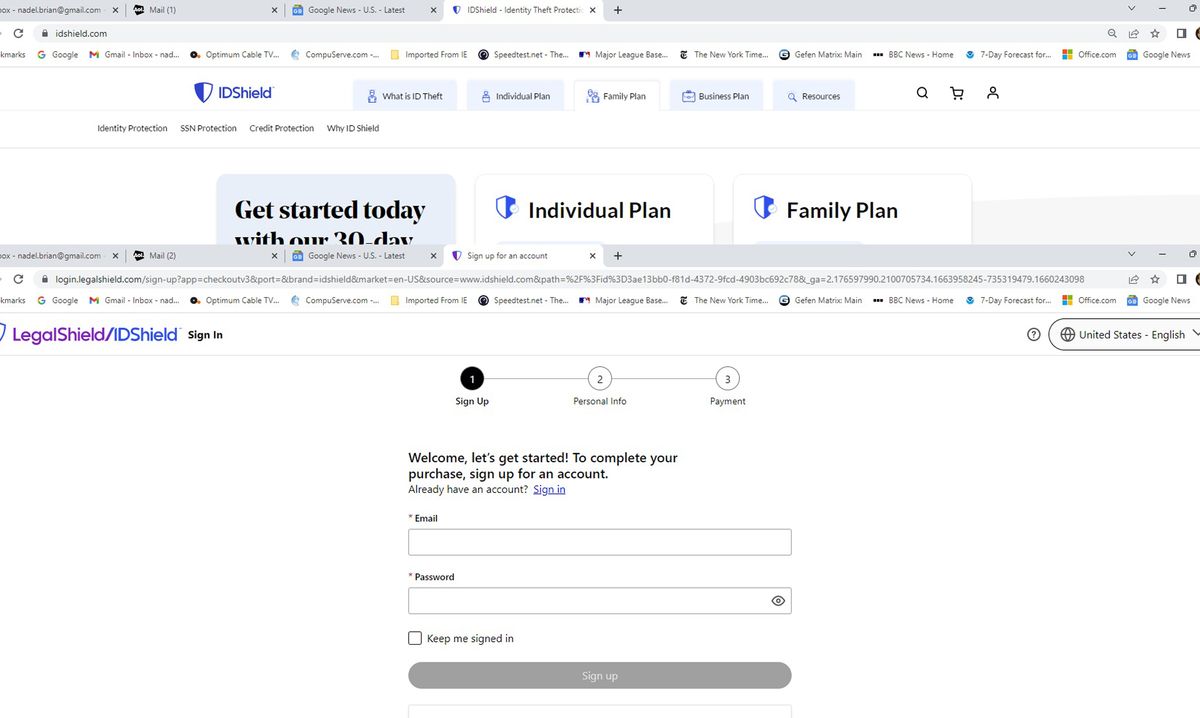1200x718 pixels.
Task: Expand the Imported From IE bookmarks folder
Action: (430, 300)
